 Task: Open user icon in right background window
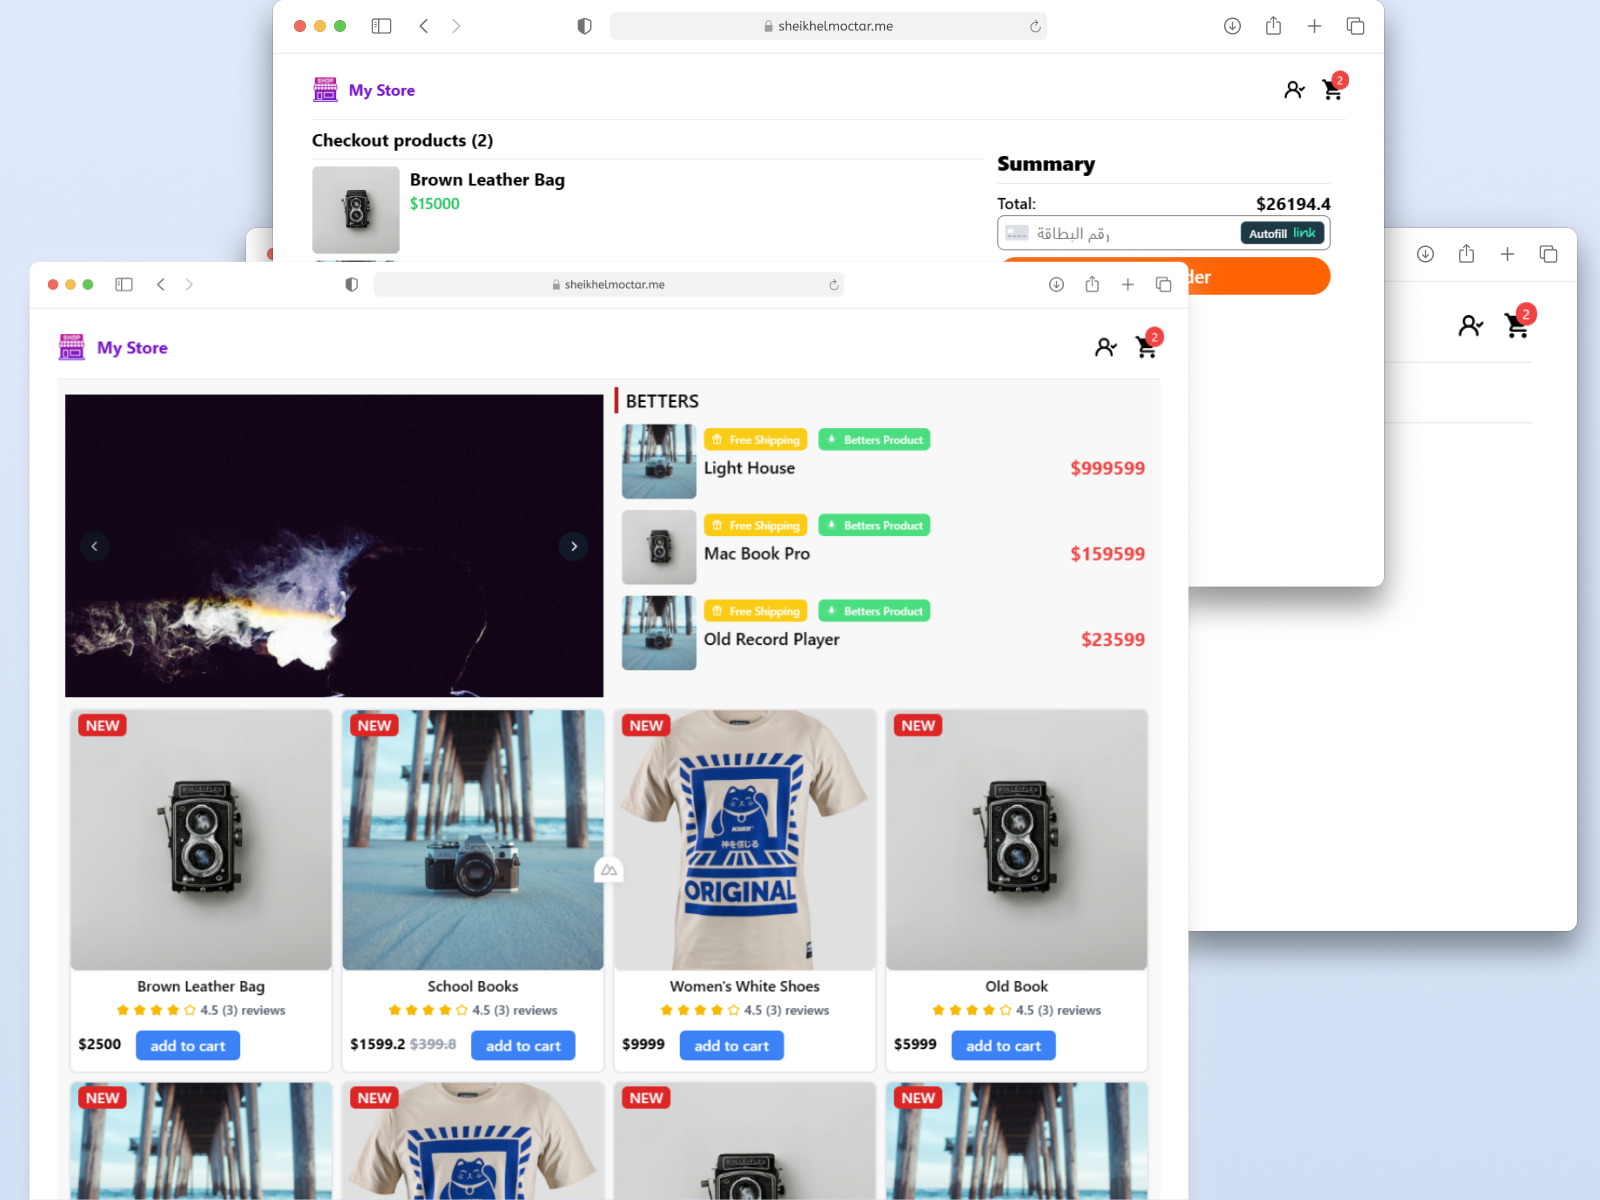pos(1471,325)
